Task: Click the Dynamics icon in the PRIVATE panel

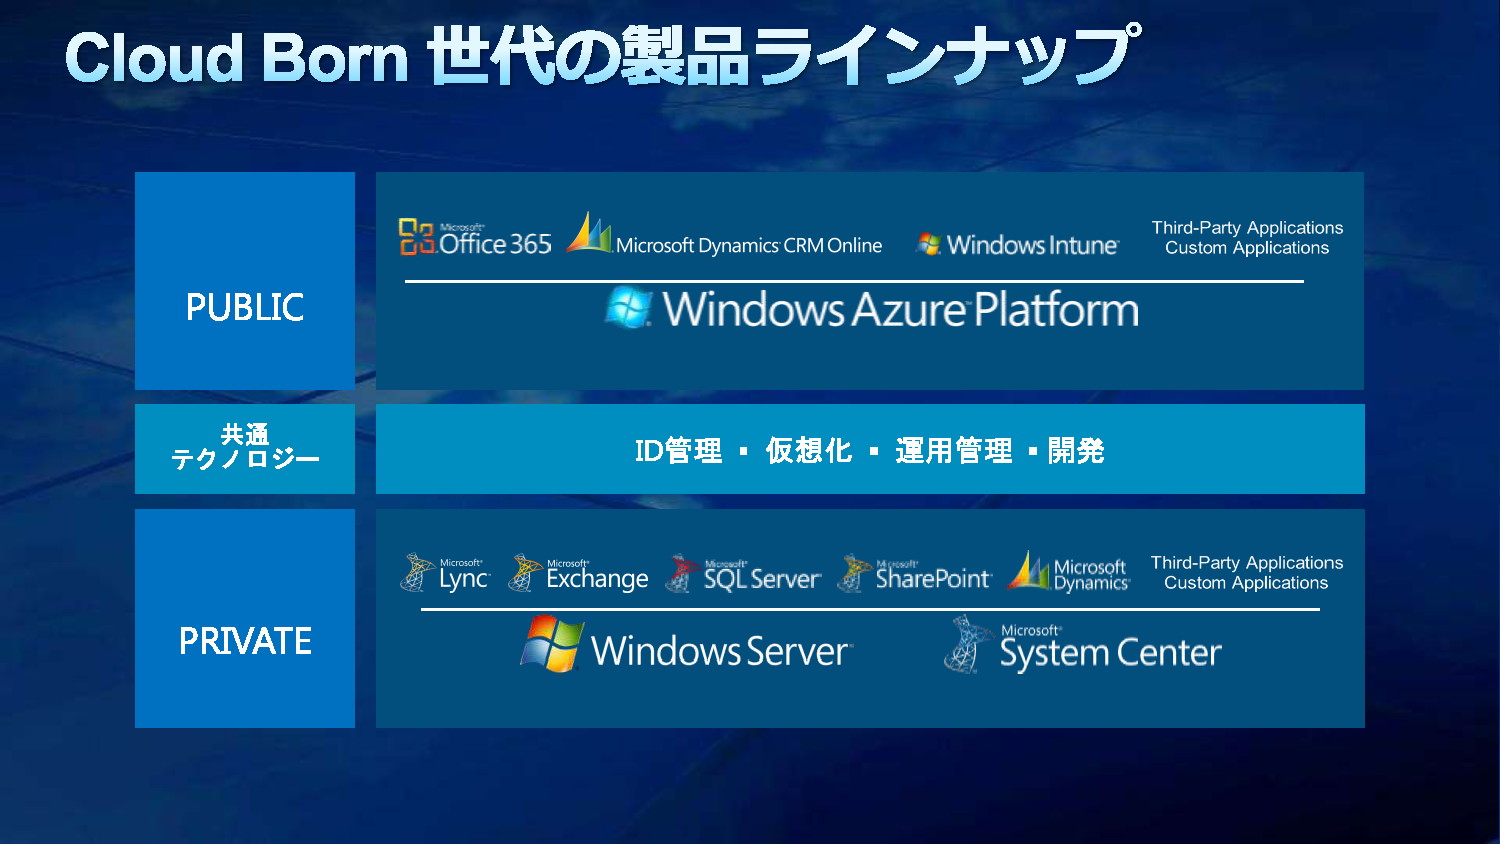Action: 1028,570
